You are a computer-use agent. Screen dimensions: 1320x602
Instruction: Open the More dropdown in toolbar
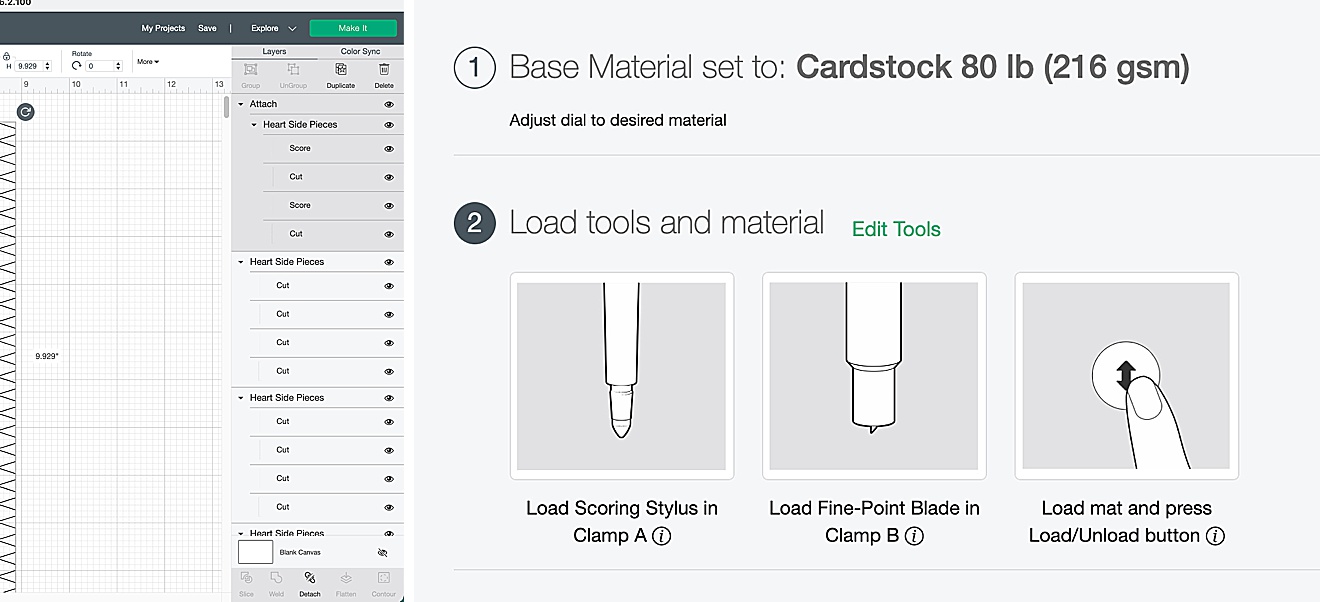coord(148,62)
